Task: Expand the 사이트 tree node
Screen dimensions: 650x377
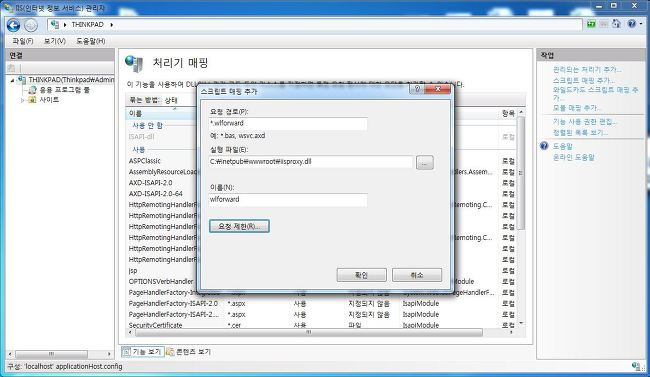Action: (x=22, y=100)
